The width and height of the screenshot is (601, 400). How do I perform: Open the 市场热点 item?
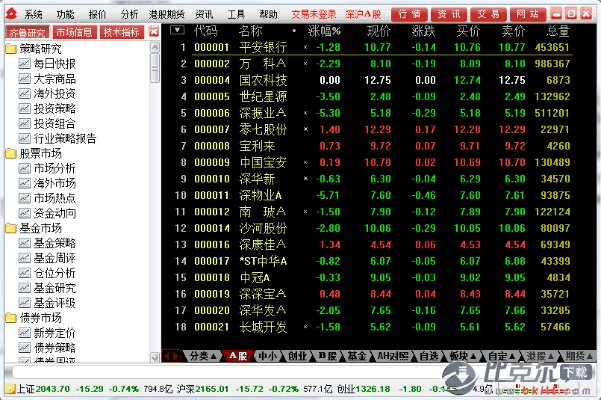point(47,198)
